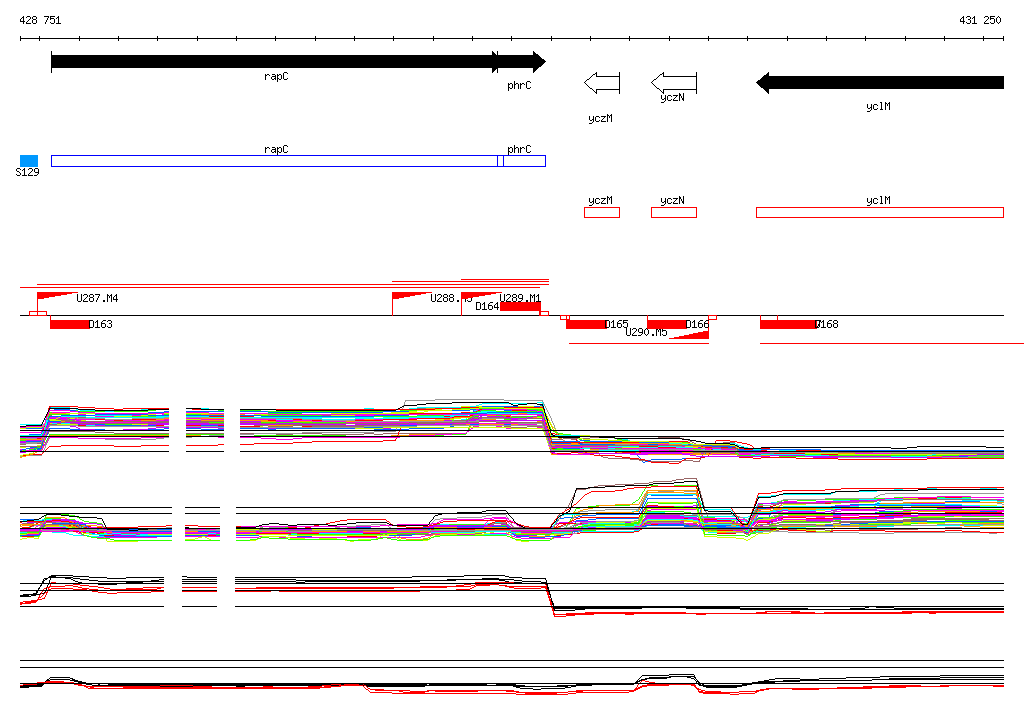
Task: Click the blue phrC outlined rectangle
Action: (524, 161)
